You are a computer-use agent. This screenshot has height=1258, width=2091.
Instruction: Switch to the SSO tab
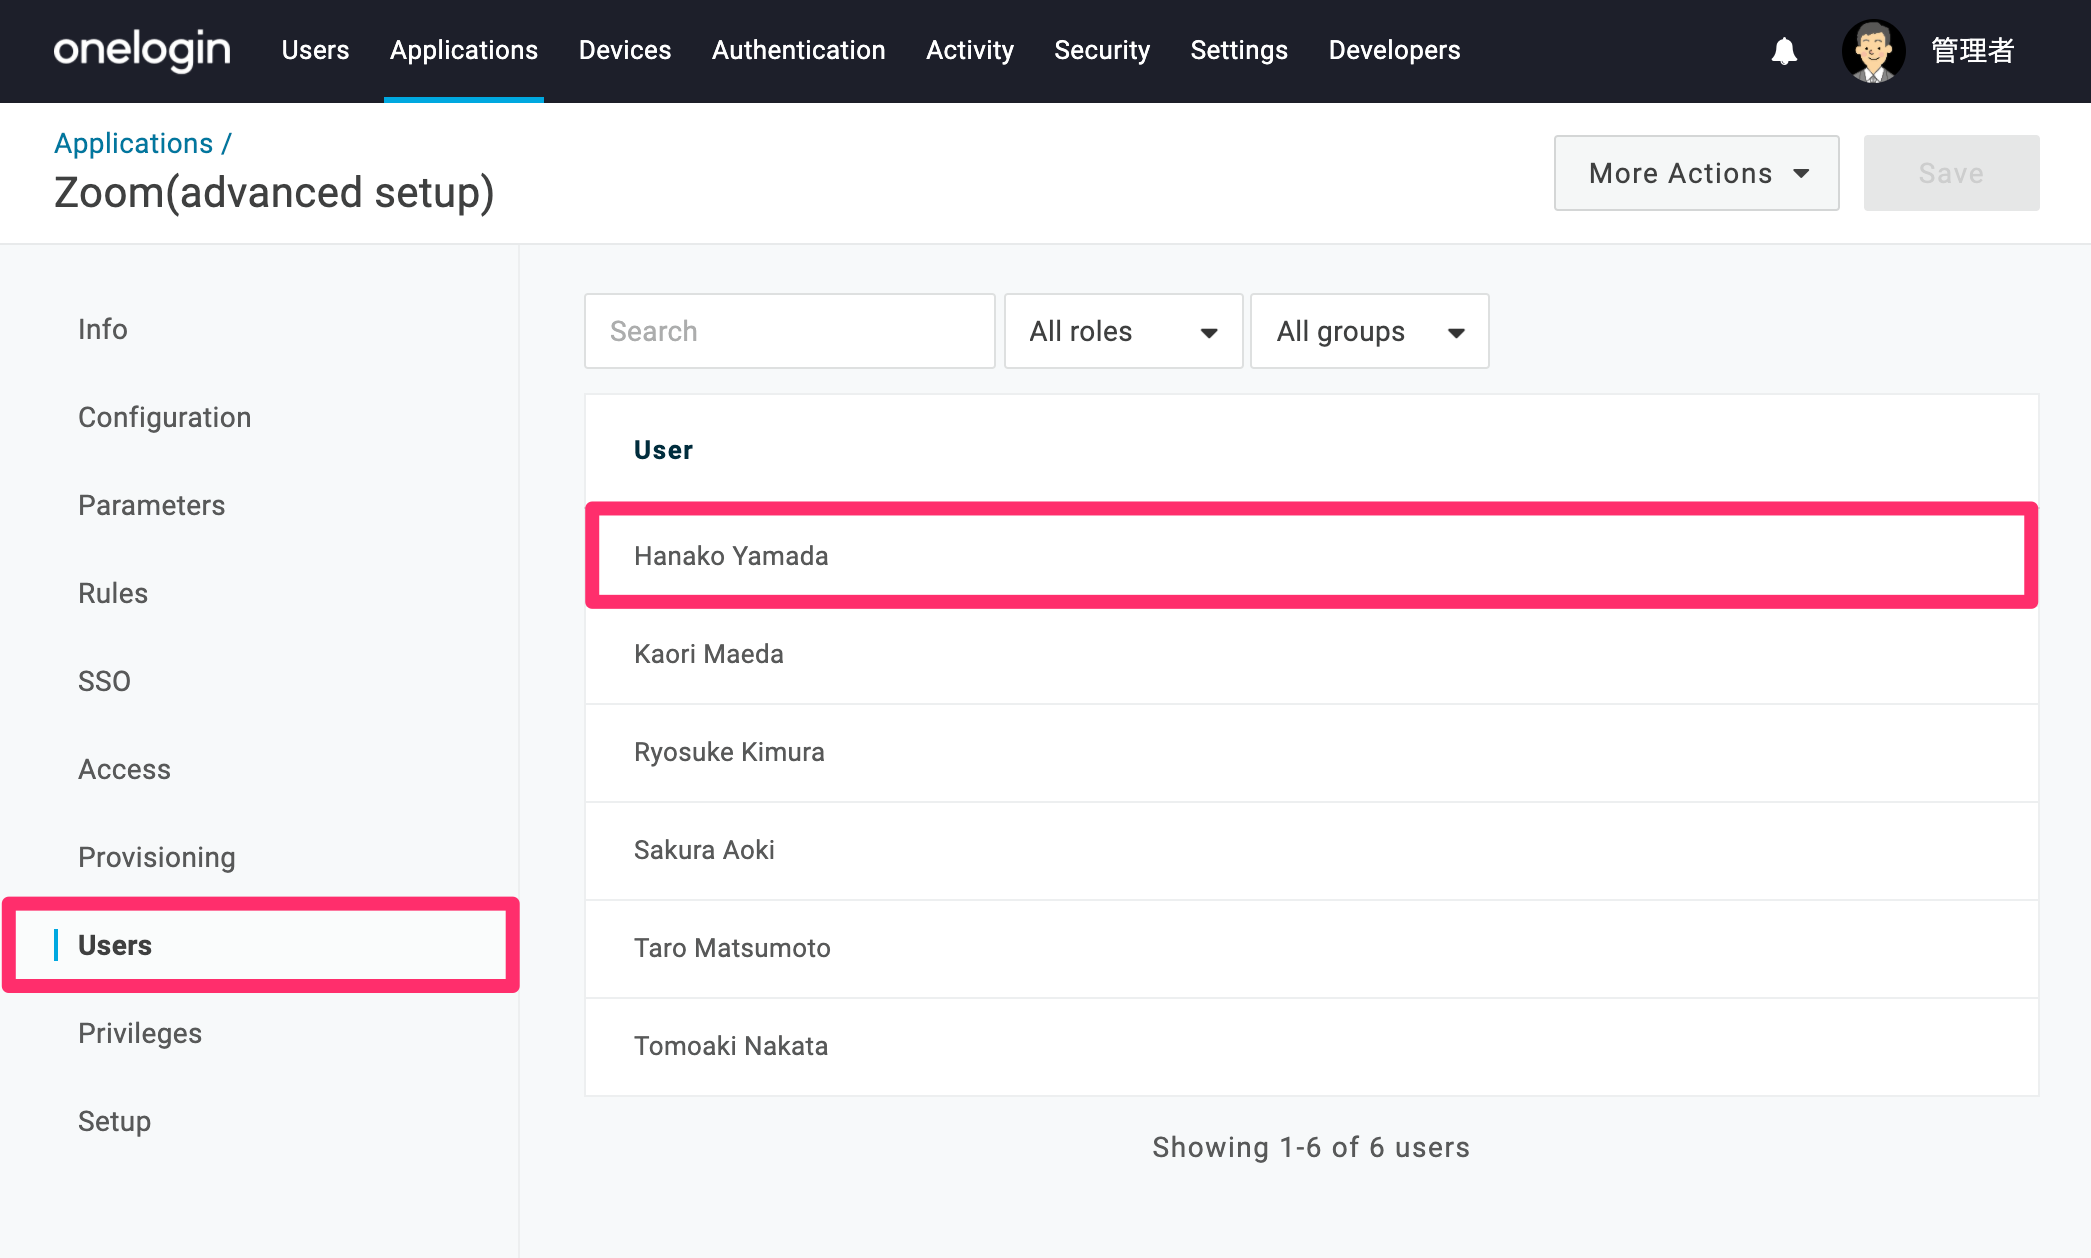coord(105,681)
